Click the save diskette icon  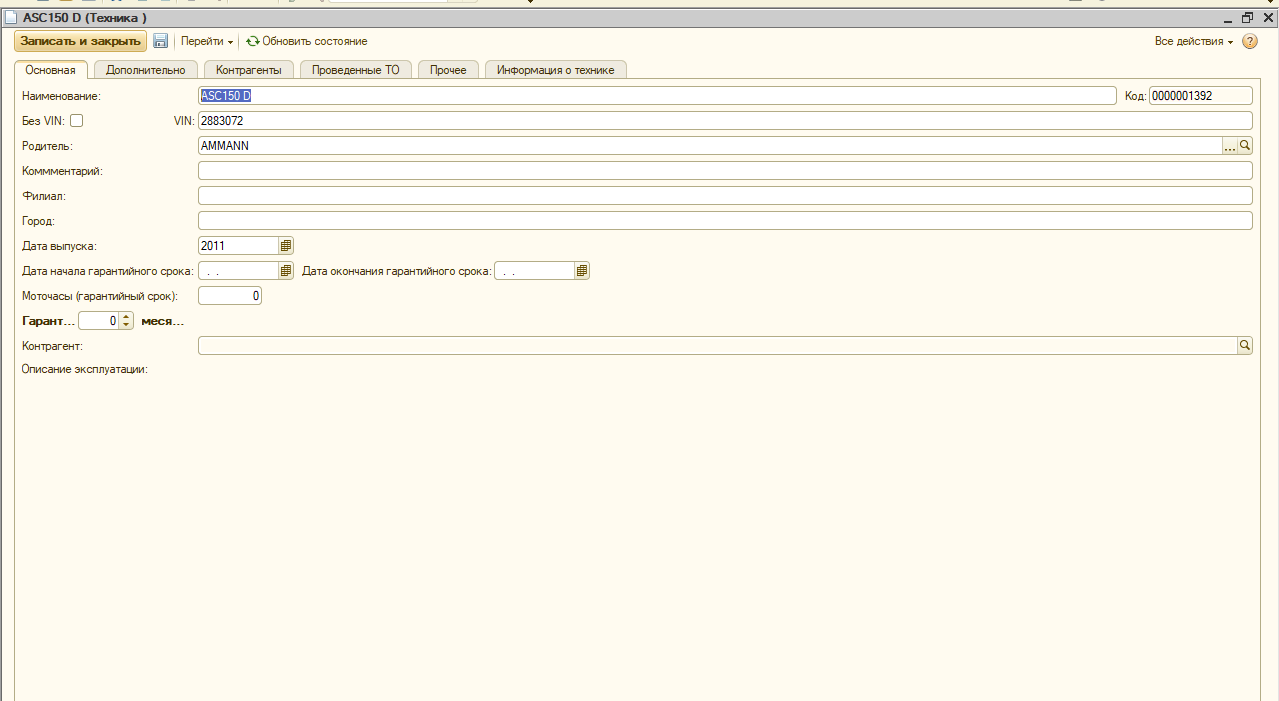(160, 41)
